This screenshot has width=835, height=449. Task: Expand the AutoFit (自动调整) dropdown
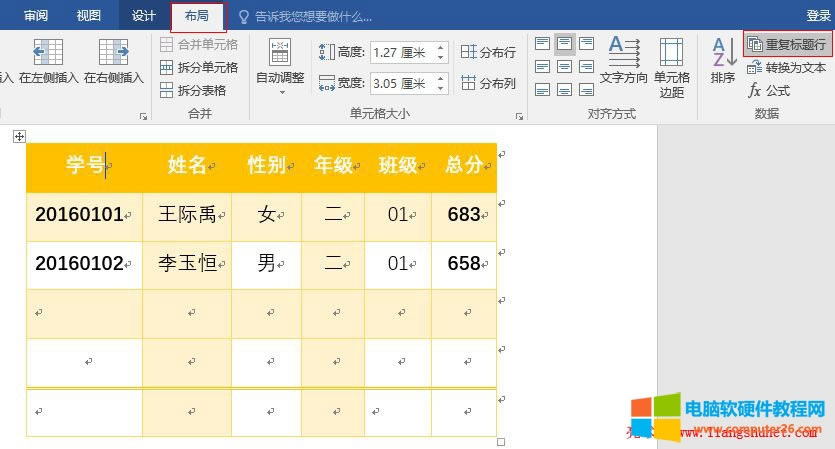[280, 92]
